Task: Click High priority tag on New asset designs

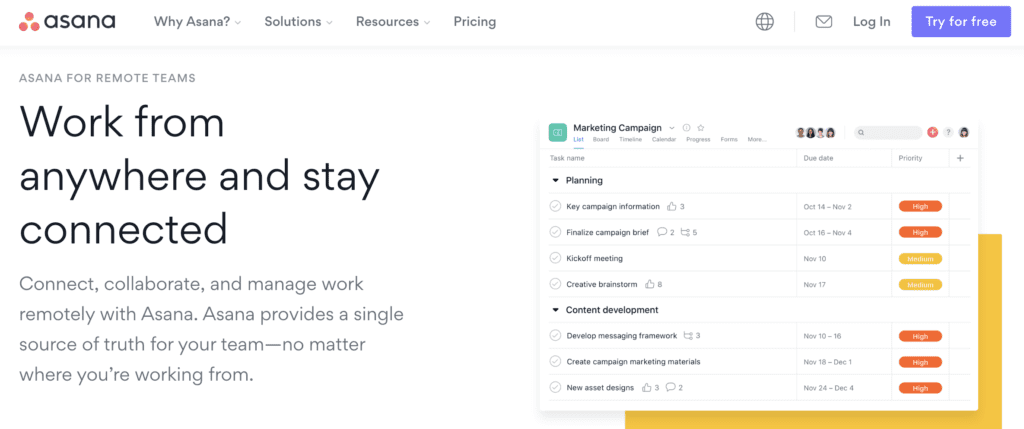Action: (920, 388)
